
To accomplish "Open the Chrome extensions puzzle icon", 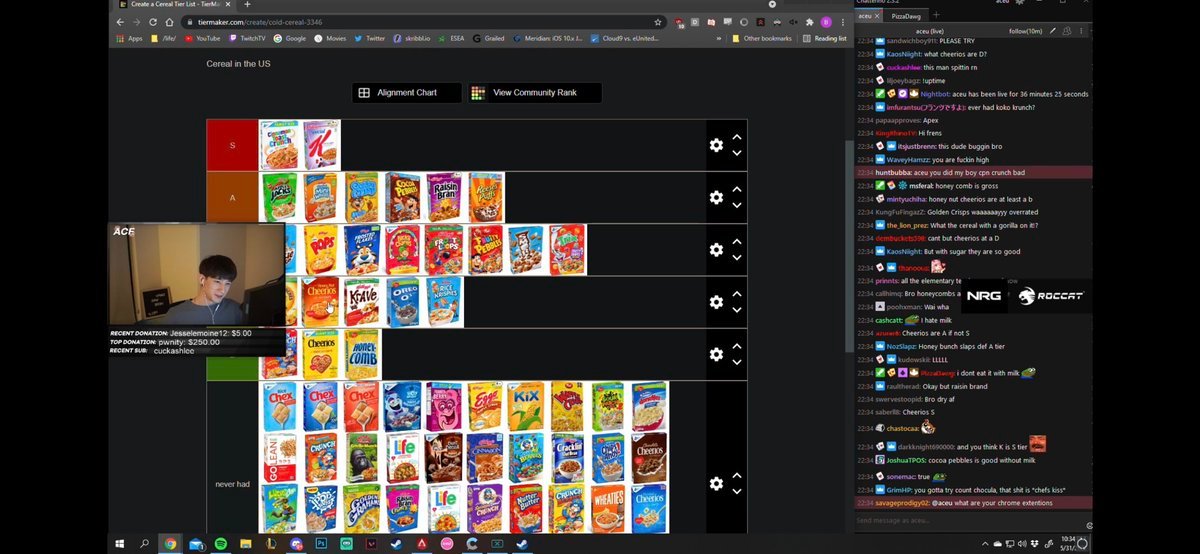I will pos(810,22).
